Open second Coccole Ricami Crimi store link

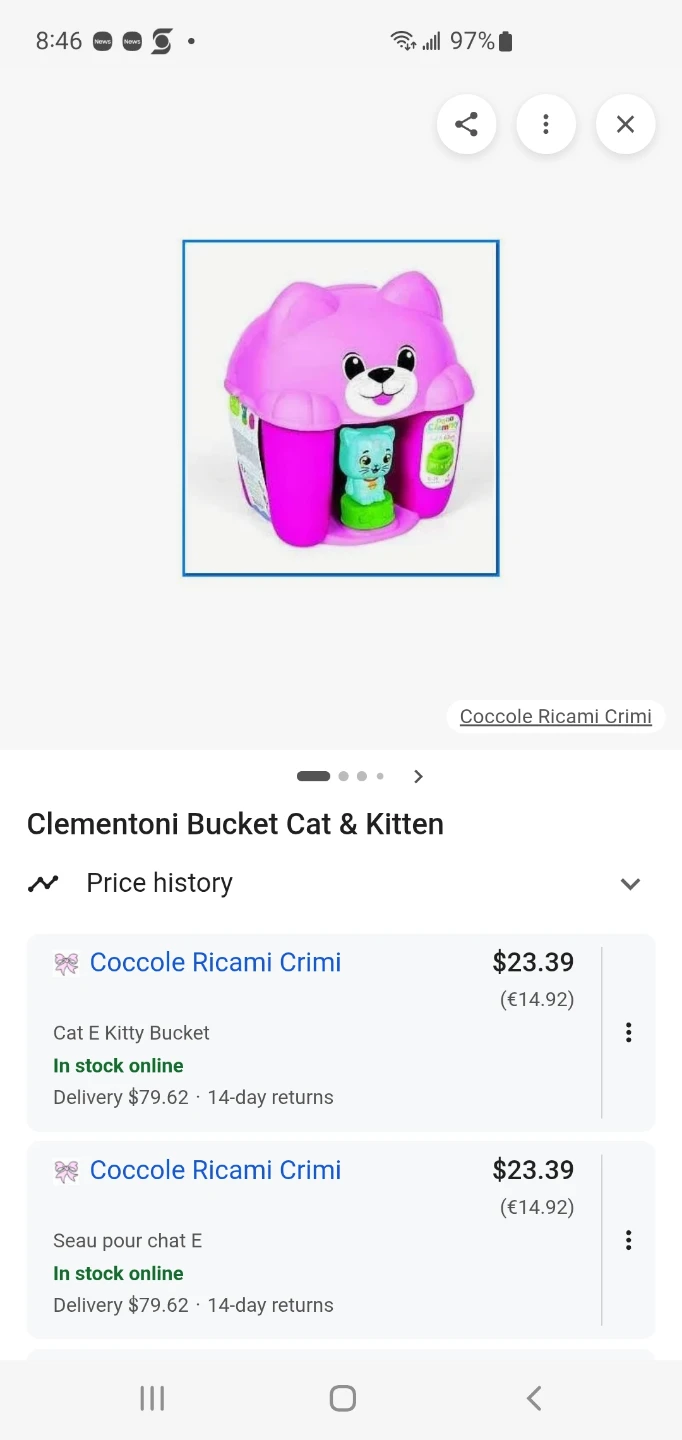(215, 1170)
